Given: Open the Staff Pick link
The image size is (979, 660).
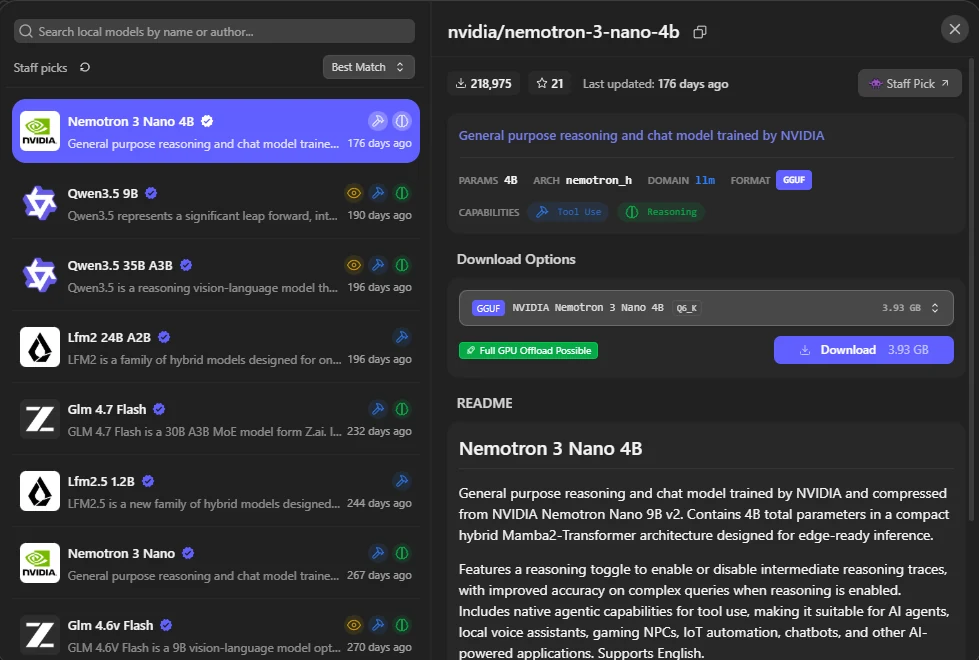Looking at the screenshot, I should click(x=910, y=83).
